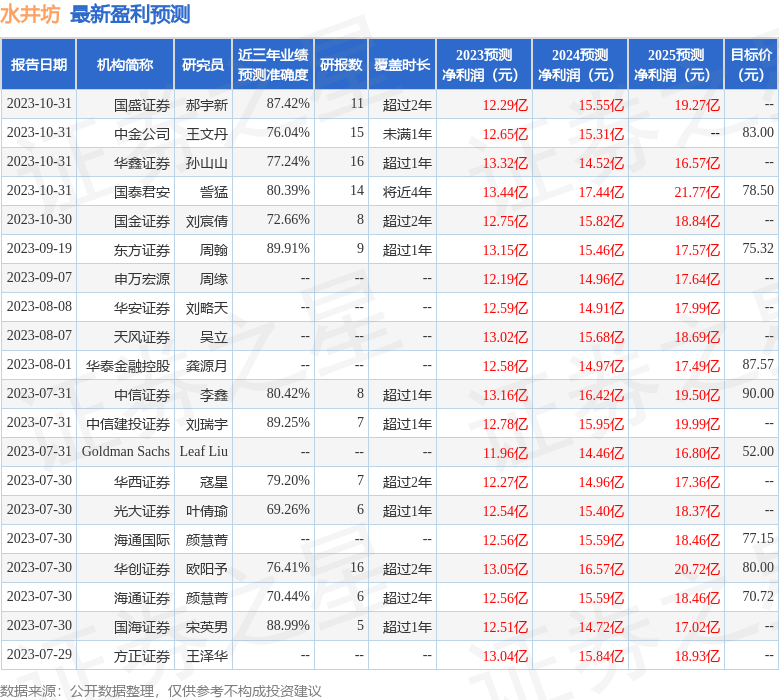Click target price 52.00
This screenshot has height=700, width=779.
[758, 451]
